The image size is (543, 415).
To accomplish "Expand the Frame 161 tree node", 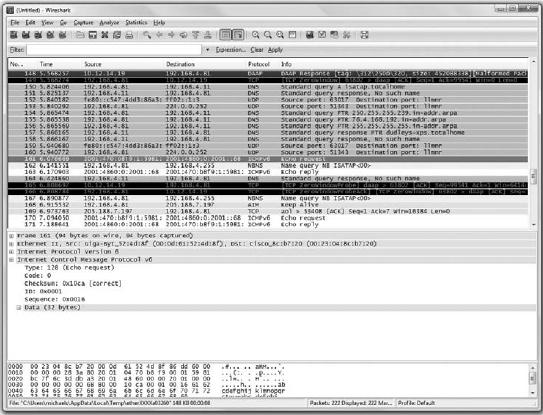I will [x=11, y=236].
